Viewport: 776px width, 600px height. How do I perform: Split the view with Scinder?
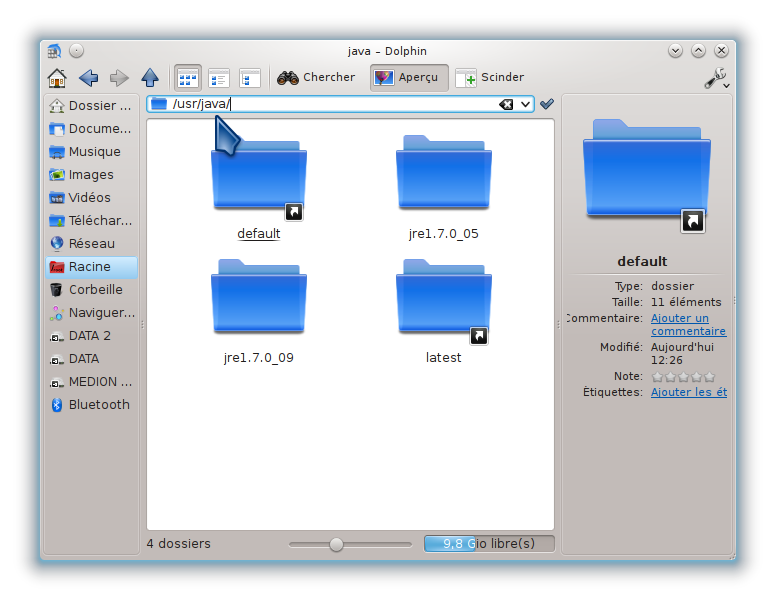490,77
